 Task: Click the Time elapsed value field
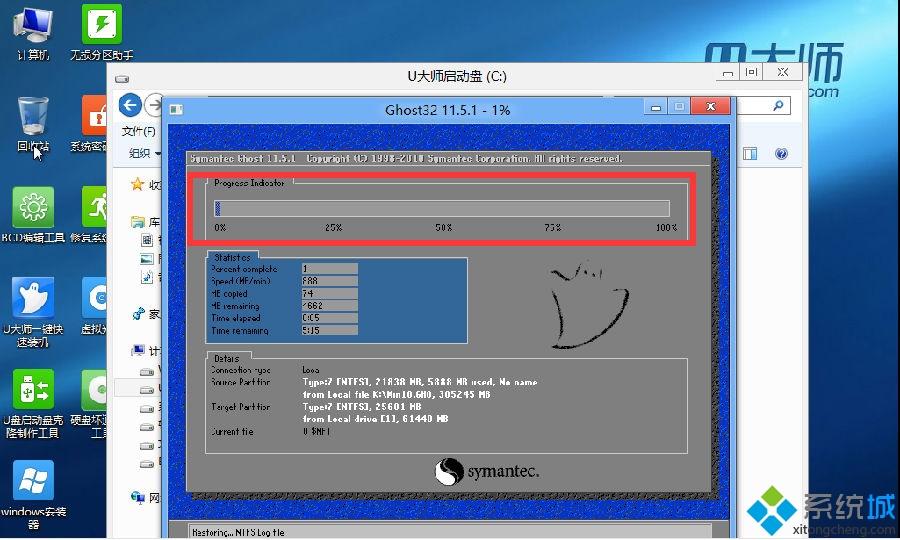(x=329, y=318)
